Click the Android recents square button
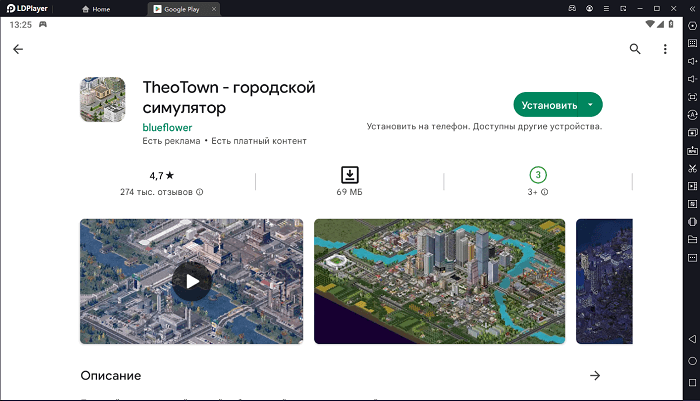This screenshot has width=700, height=401. click(x=692, y=383)
